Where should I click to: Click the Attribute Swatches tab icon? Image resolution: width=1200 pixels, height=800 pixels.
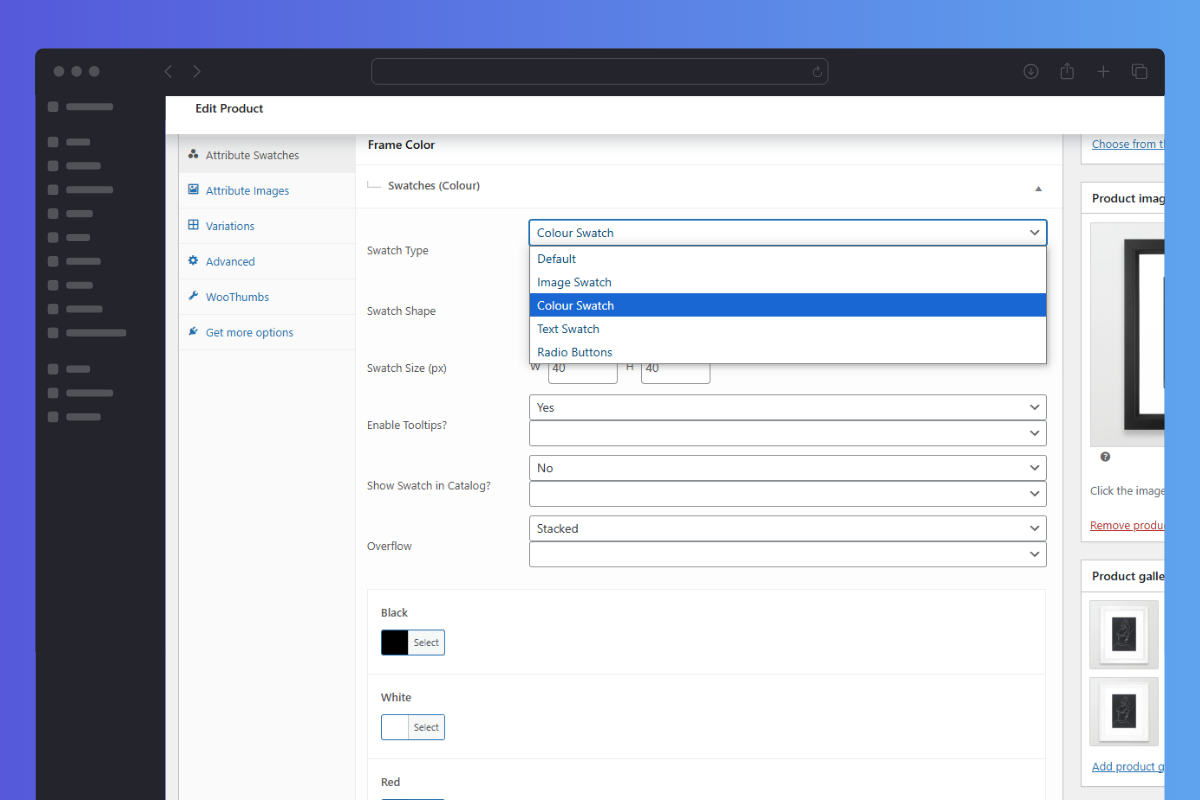click(x=193, y=155)
